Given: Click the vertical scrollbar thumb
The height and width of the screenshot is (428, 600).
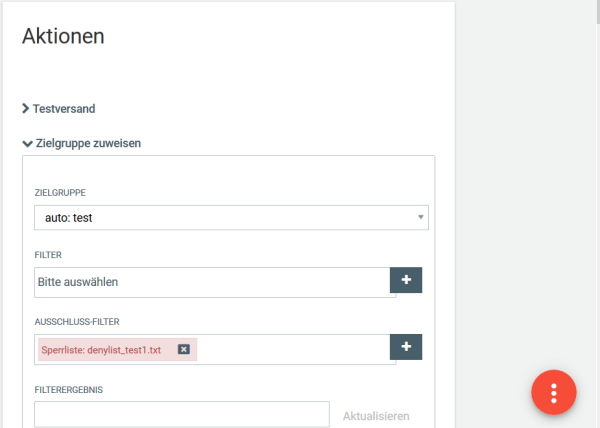Looking at the screenshot, I should coord(597,11).
